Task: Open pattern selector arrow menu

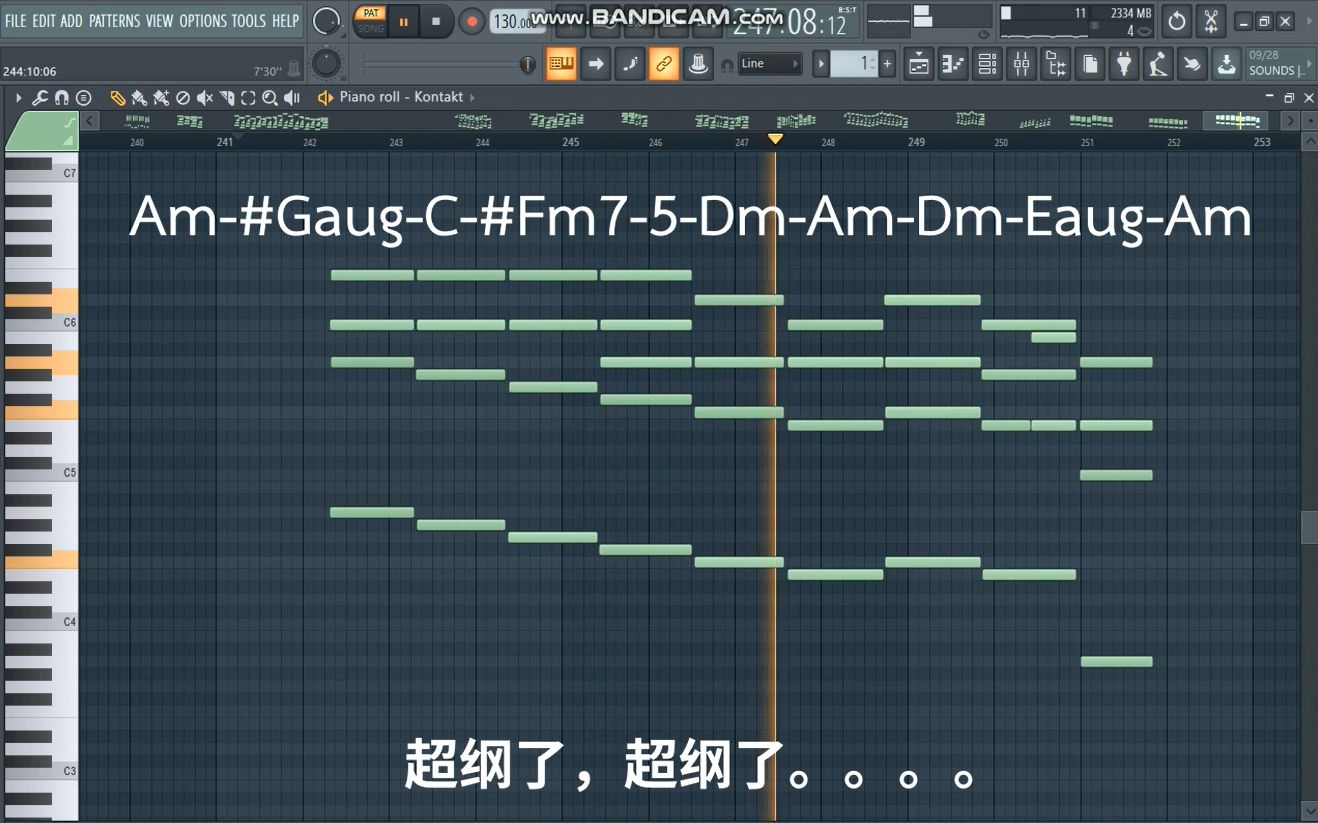Action: pyautogui.click(x=821, y=64)
